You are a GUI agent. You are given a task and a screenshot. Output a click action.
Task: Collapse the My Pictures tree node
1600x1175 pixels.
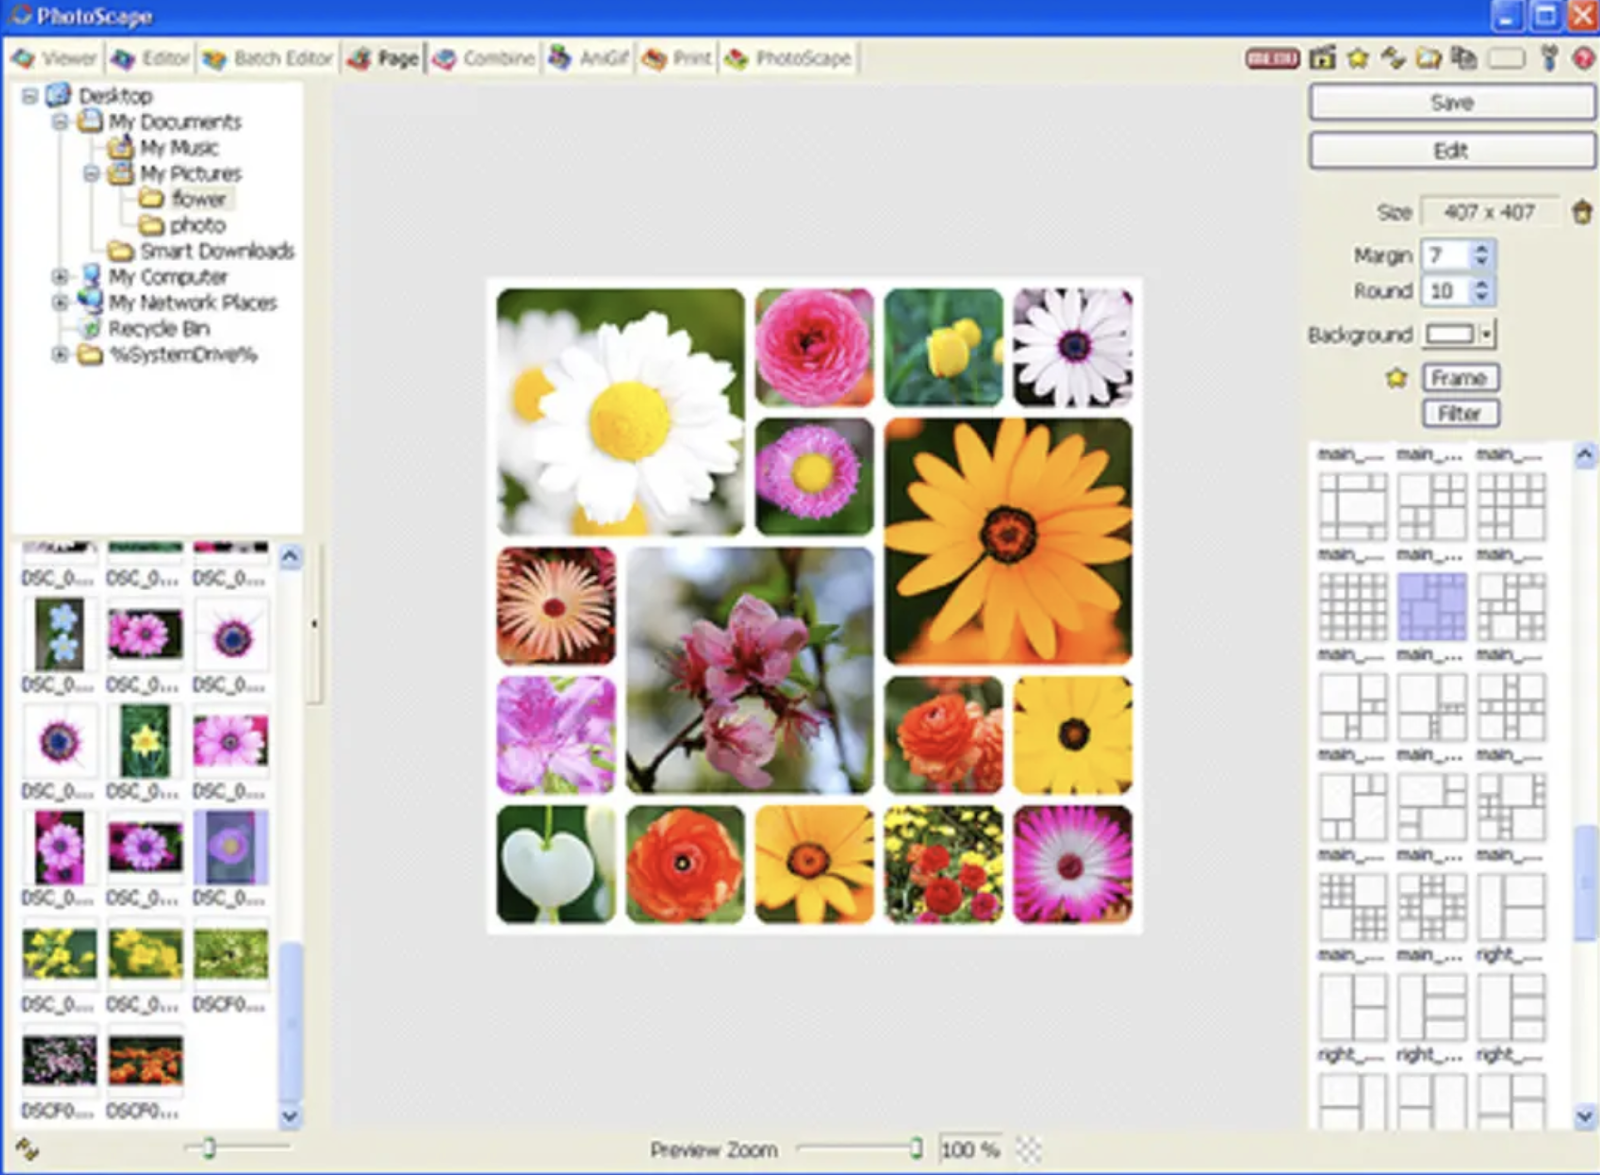pyautogui.click(x=91, y=174)
